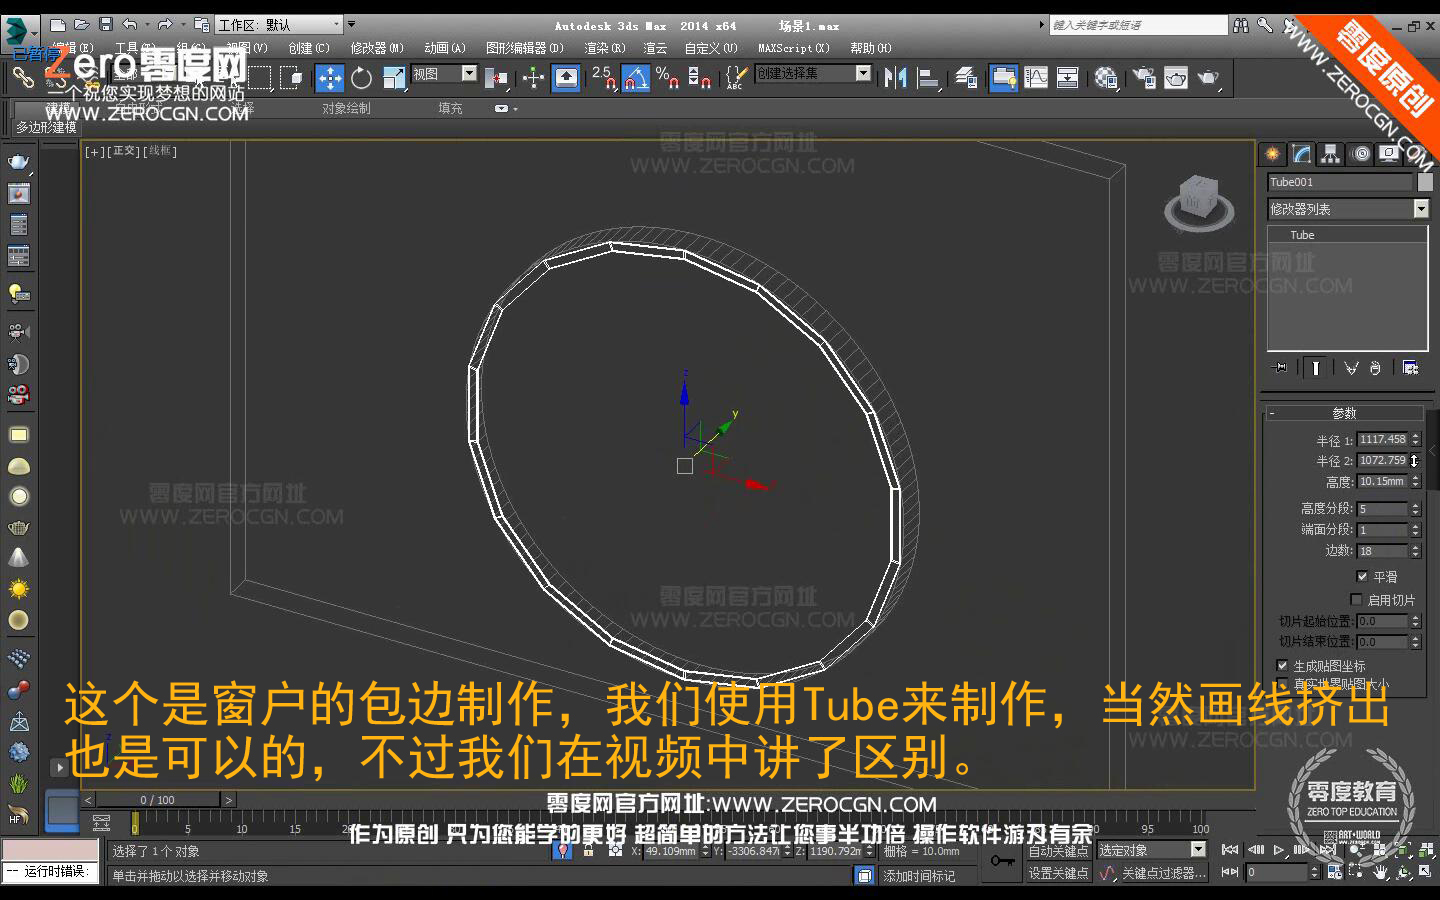Viewport: 1440px width, 900px height.
Task: Open the 选定对象 key filter dropdown
Action: pyautogui.click(x=1152, y=850)
